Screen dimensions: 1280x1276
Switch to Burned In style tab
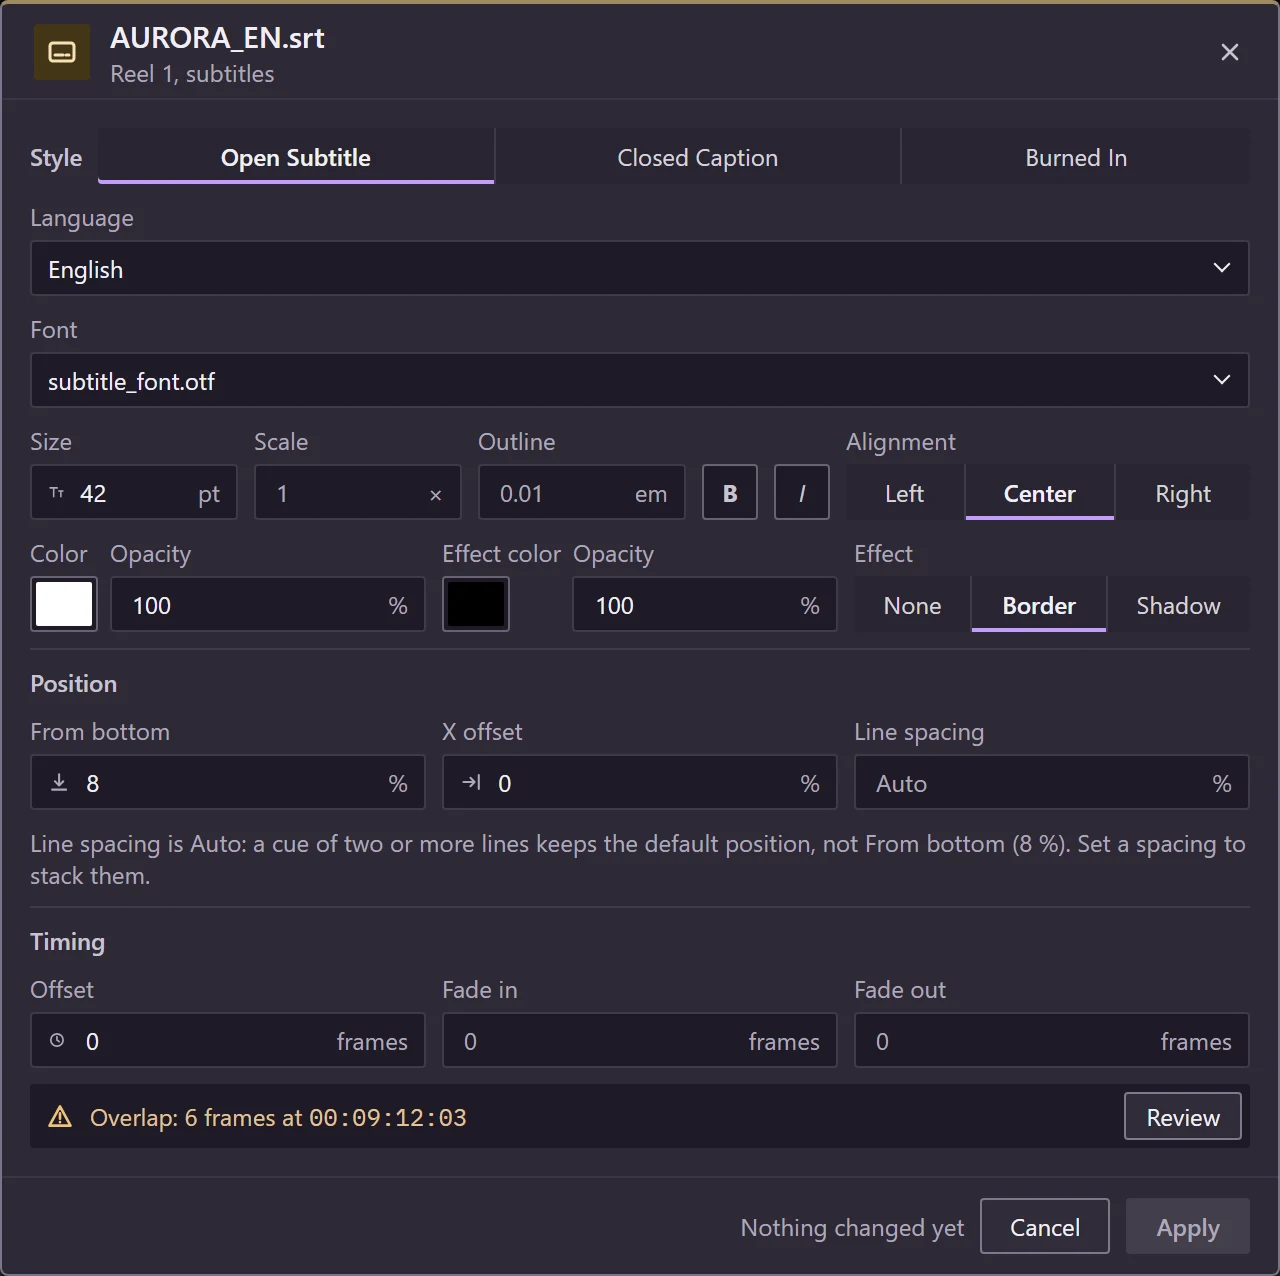(1076, 157)
